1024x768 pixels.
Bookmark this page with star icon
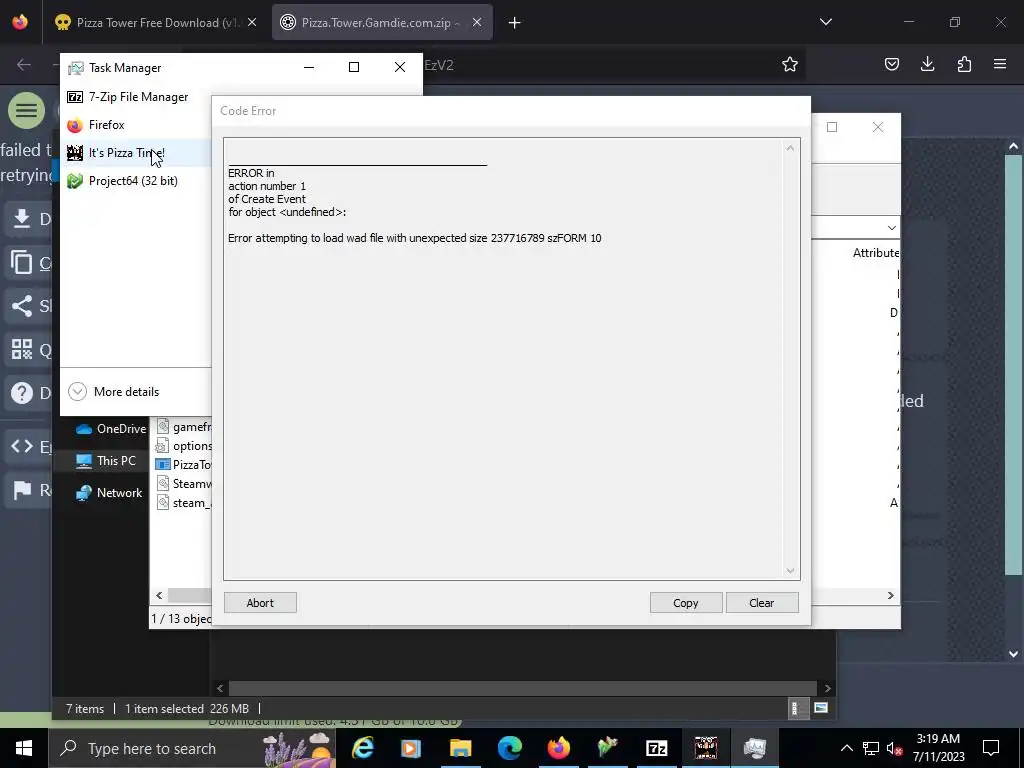pos(790,64)
